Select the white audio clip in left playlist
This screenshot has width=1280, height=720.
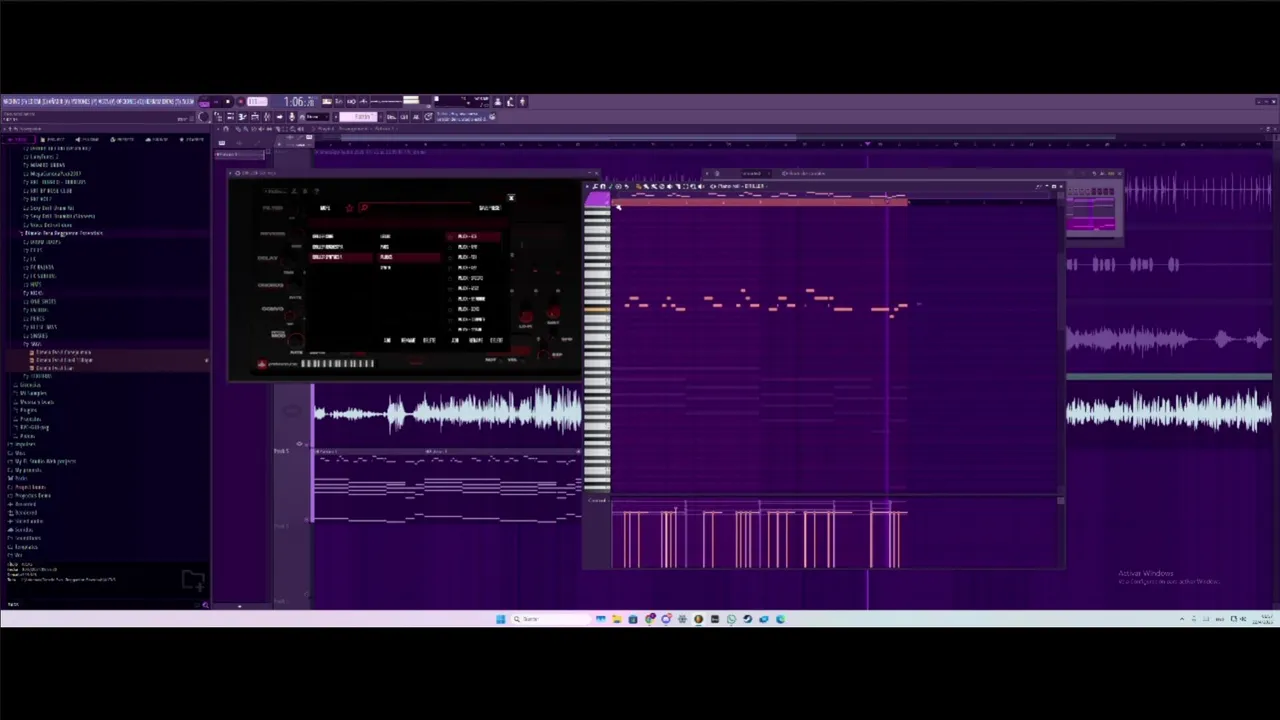tap(448, 411)
